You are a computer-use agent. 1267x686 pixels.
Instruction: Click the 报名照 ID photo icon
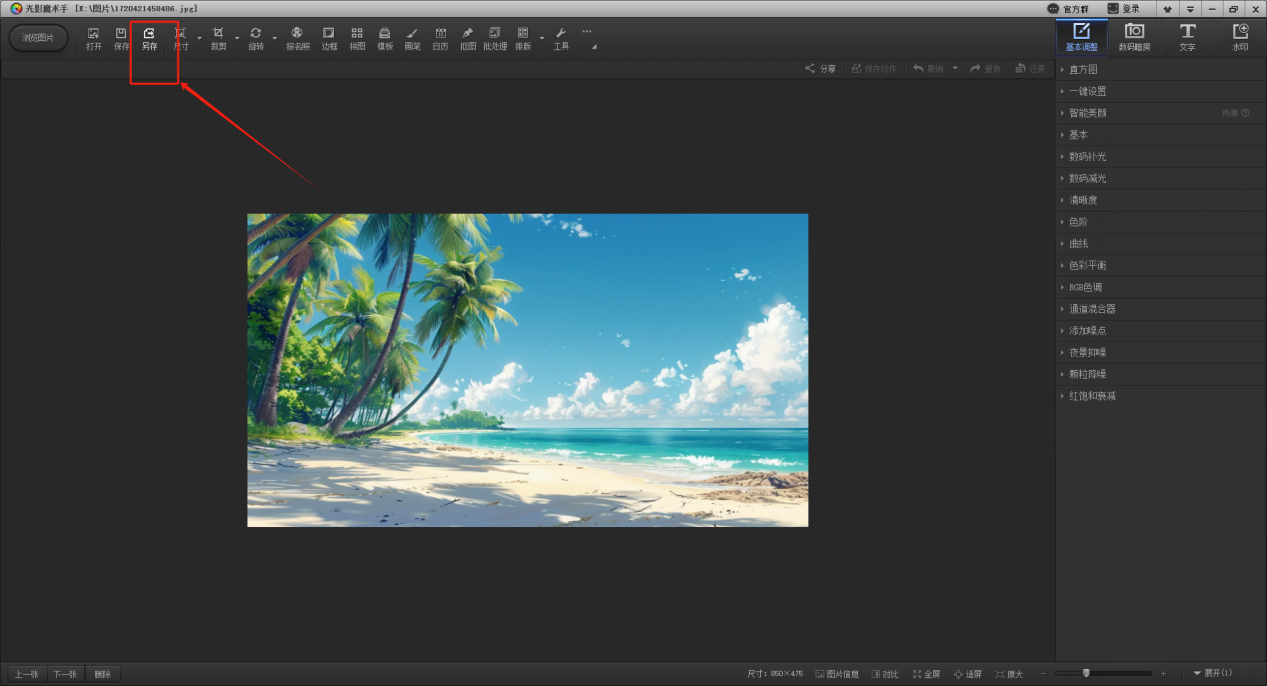pyautogui.click(x=298, y=38)
